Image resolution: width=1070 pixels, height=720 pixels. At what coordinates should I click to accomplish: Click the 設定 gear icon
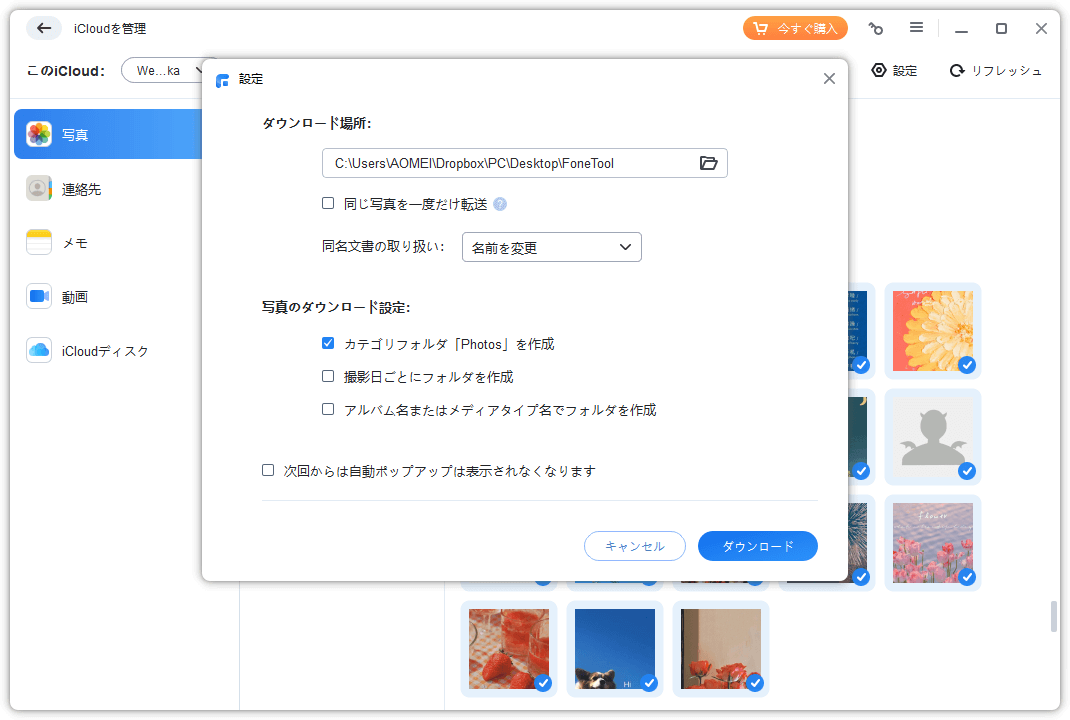[x=879, y=70]
